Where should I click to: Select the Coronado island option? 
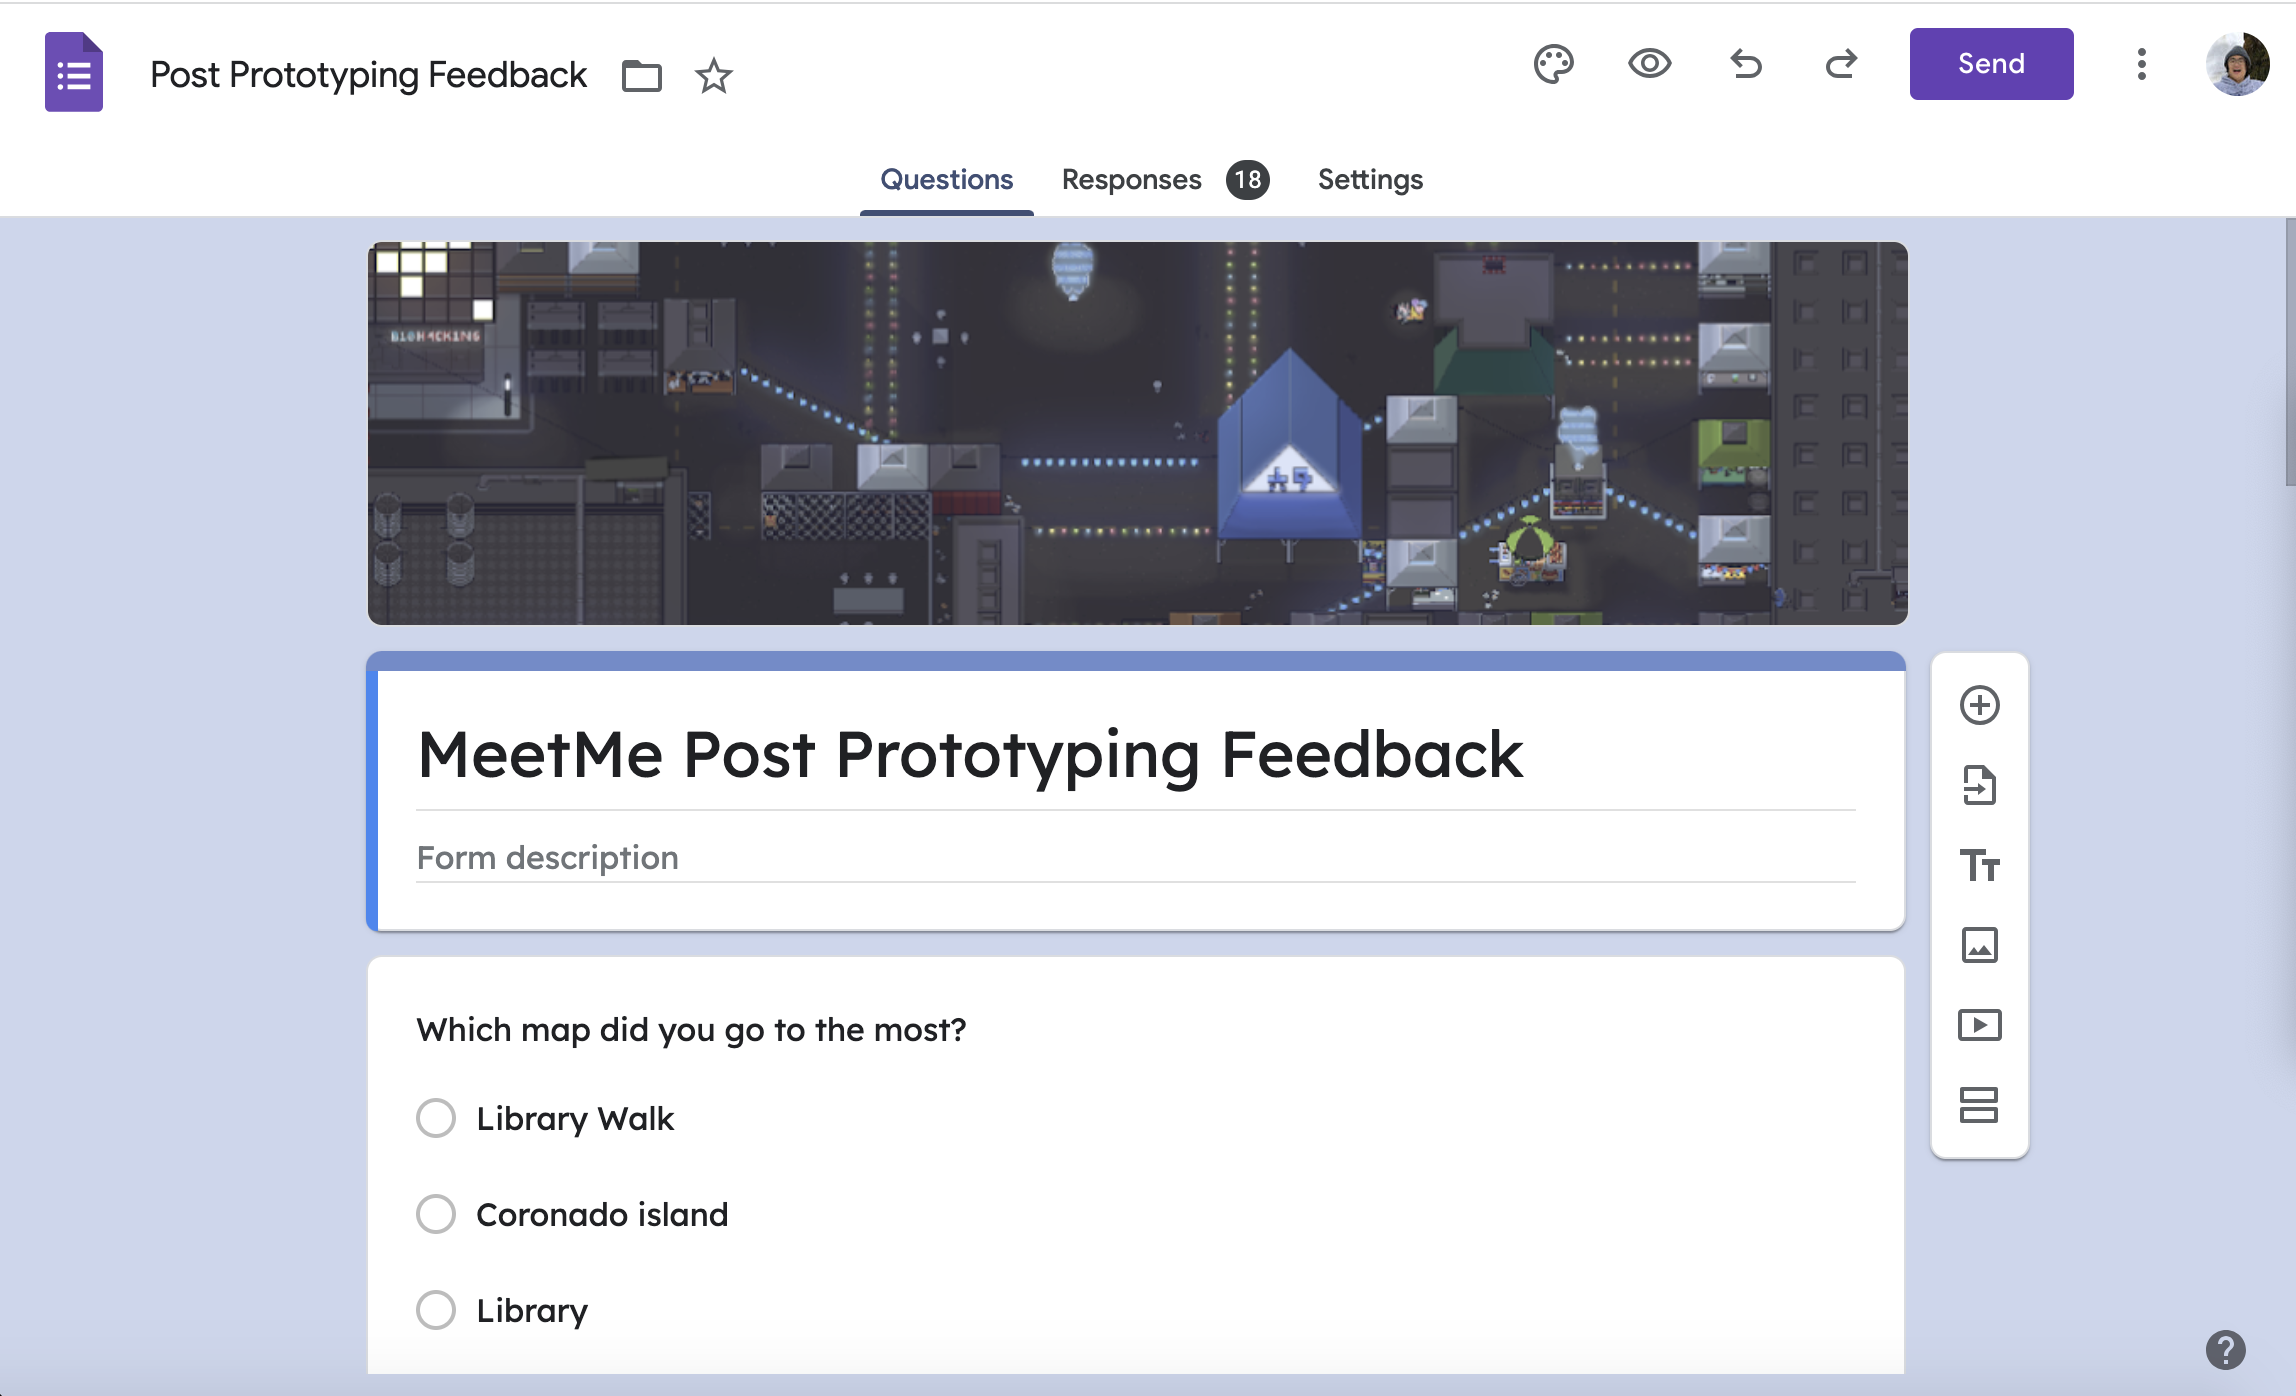pos(436,1214)
